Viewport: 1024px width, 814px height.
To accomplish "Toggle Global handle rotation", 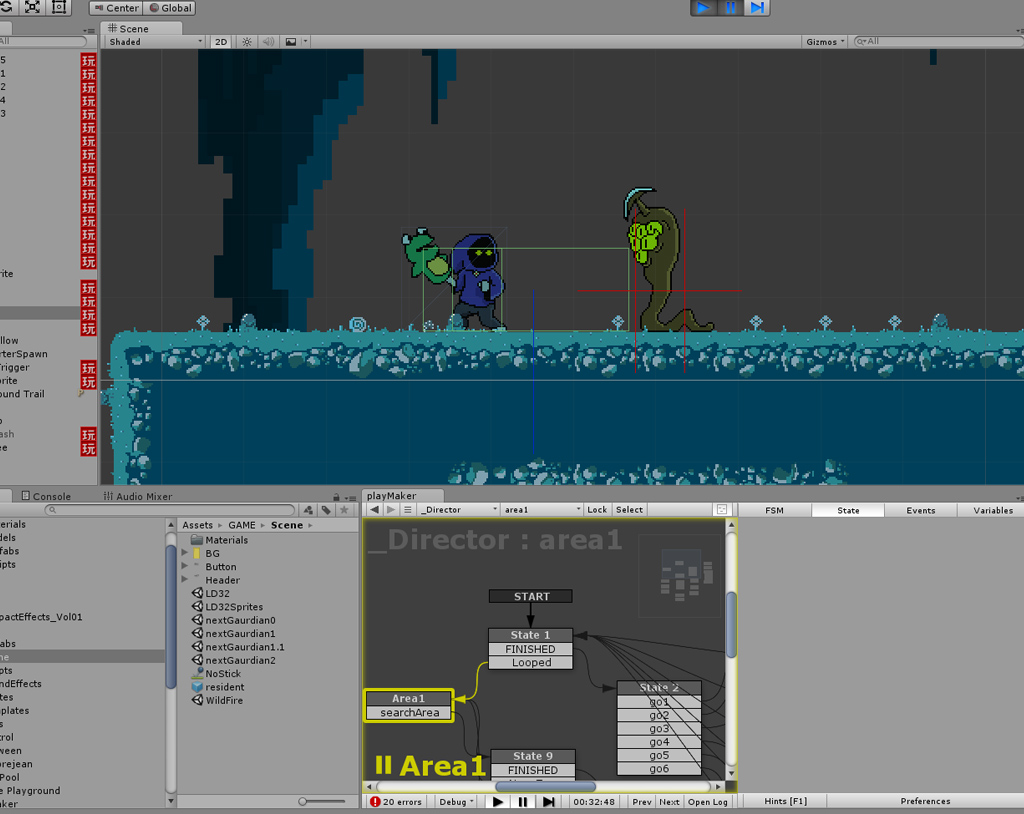I will [170, 8].
